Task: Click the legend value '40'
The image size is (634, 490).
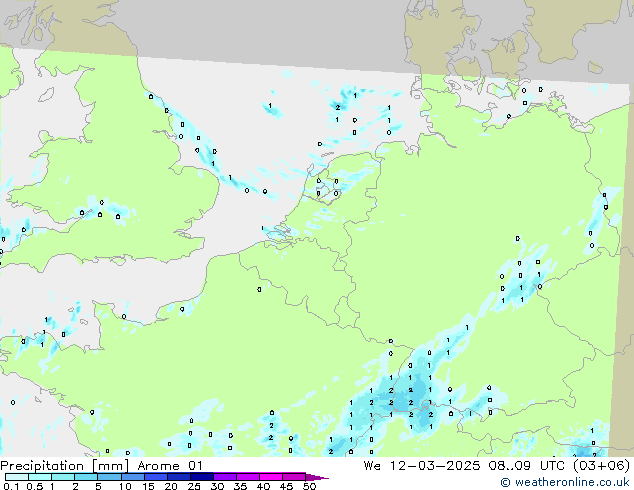Action: click(x=263, y=486)
